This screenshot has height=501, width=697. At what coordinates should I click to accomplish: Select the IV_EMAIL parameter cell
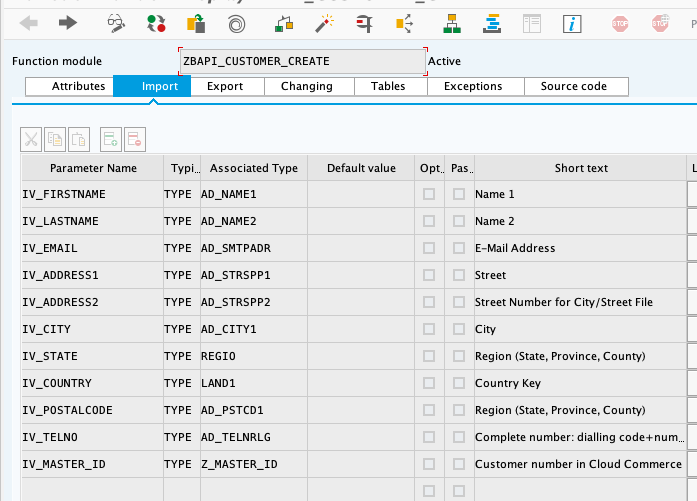[92, 248]
